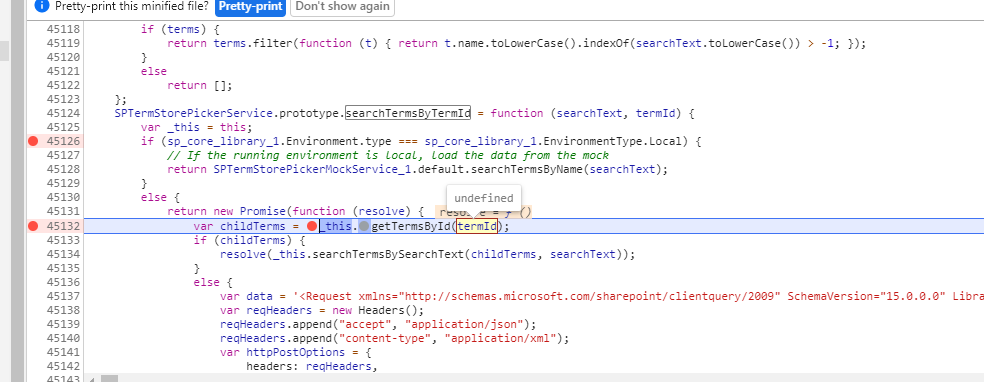
Task: Click line number 45124 in gutter
Action: pos(63,114)
